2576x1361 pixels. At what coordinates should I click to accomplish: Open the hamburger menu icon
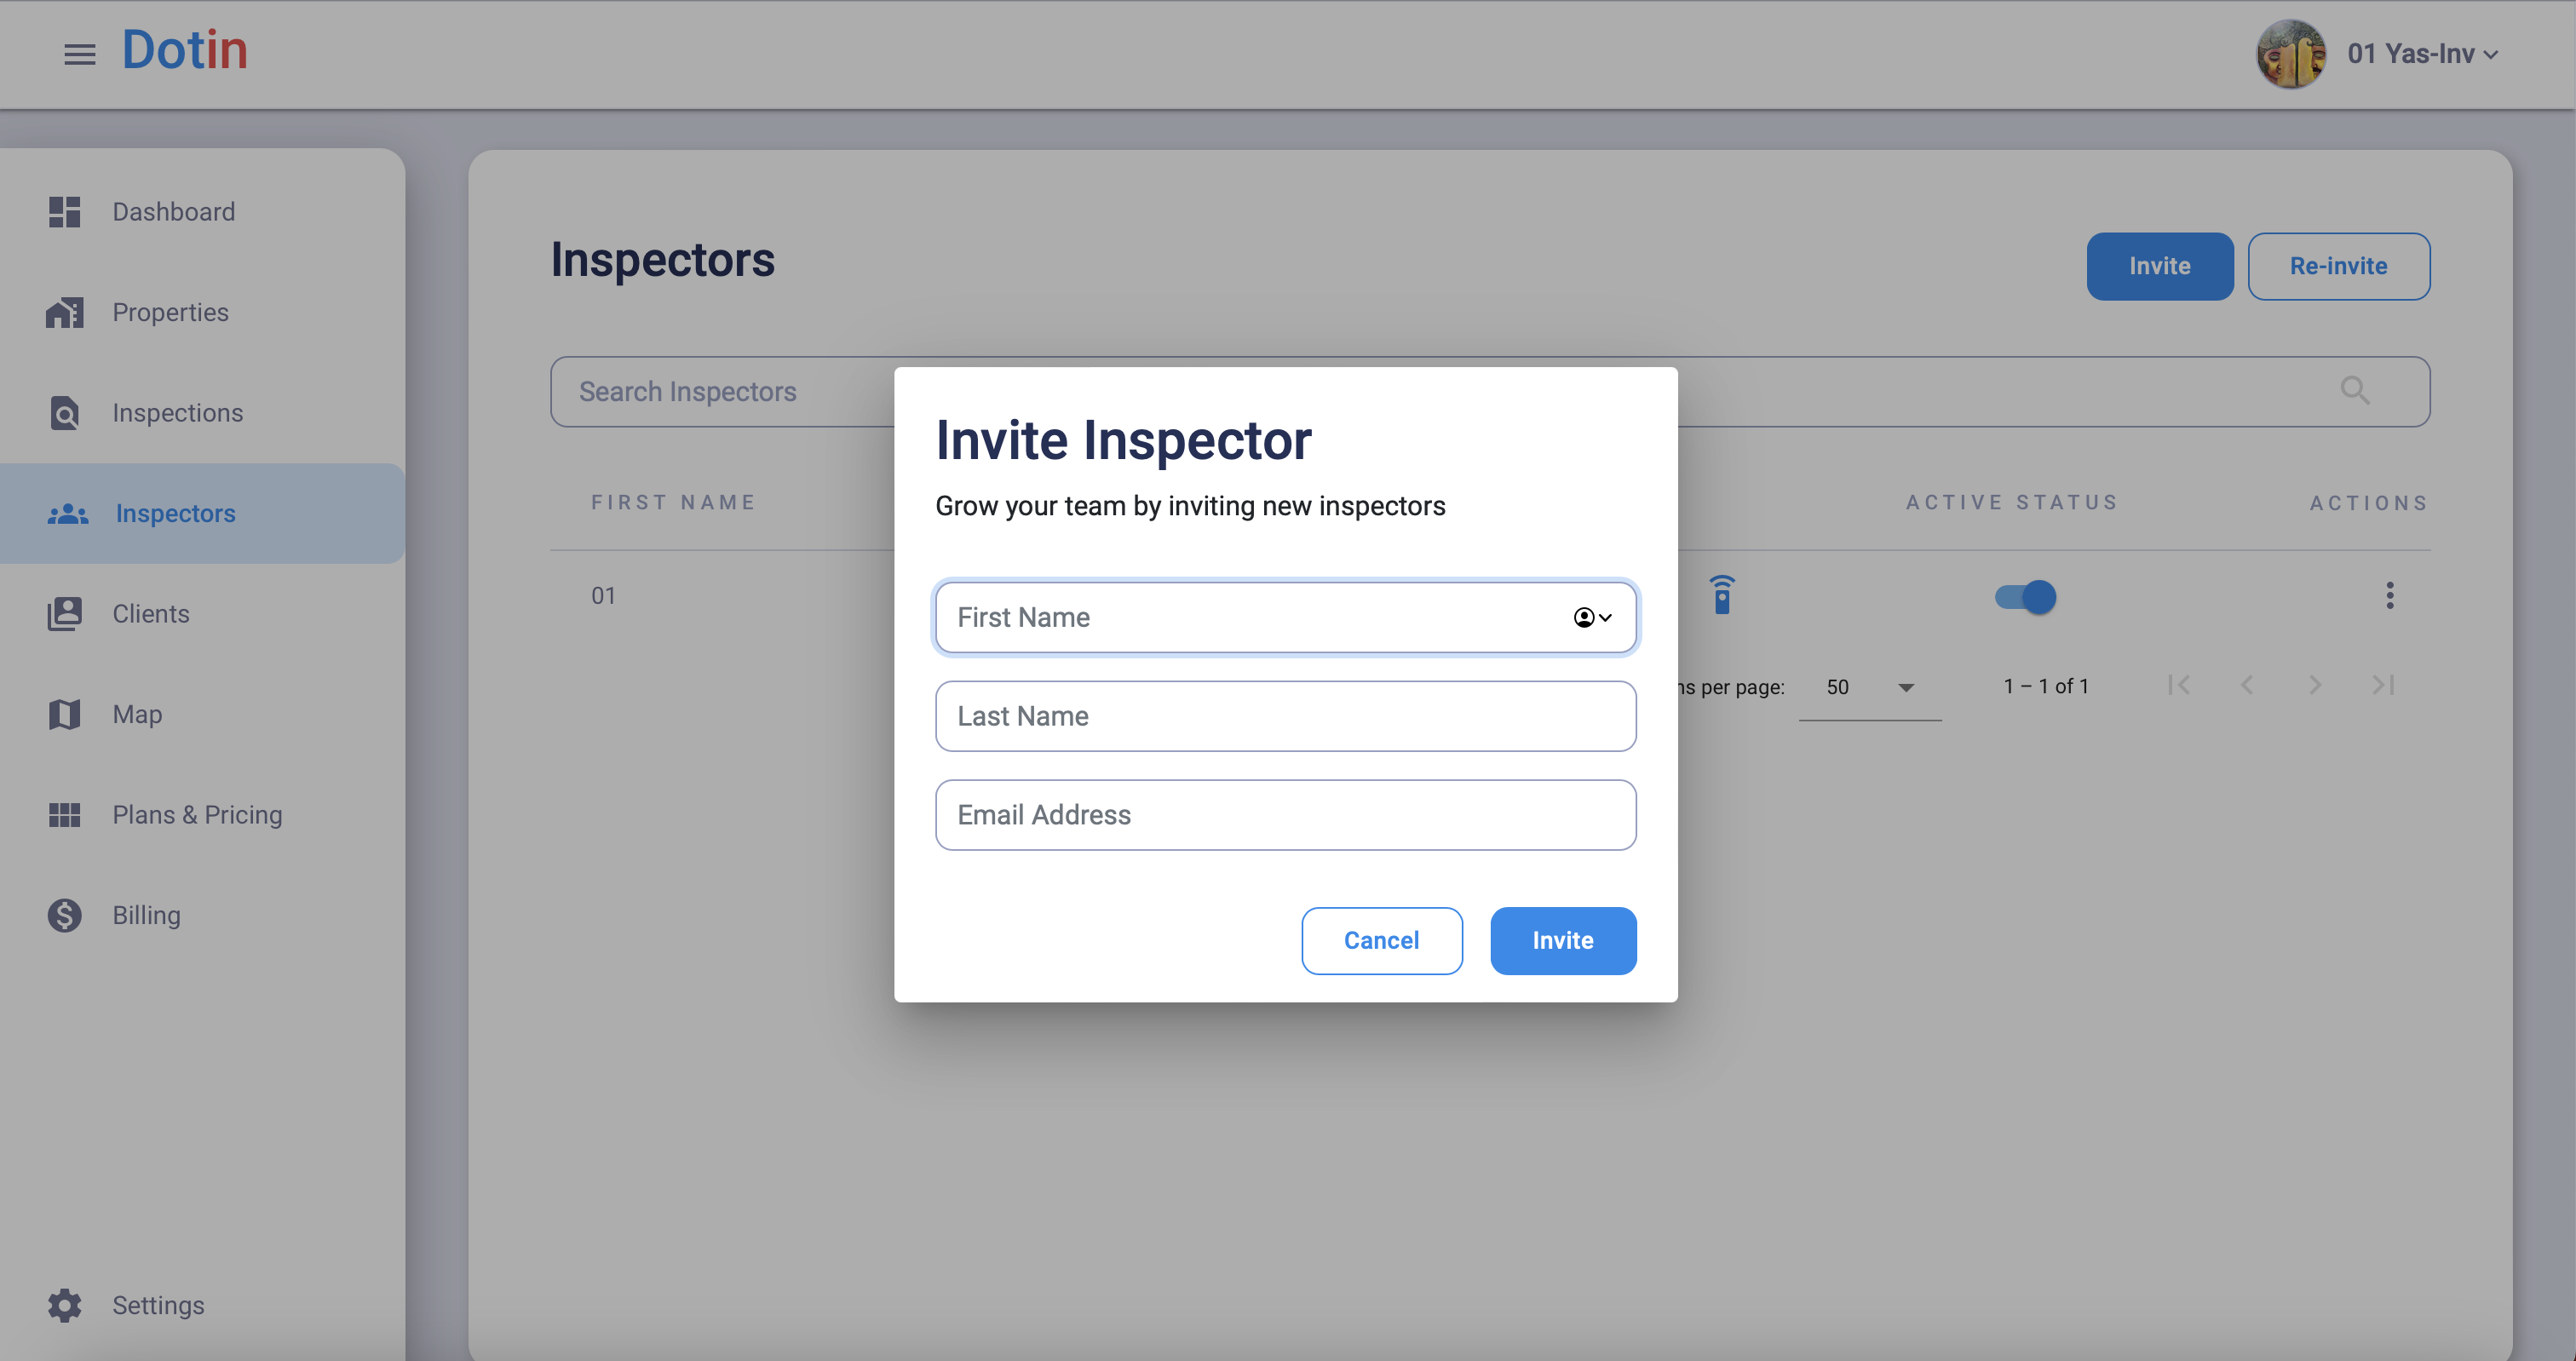click(x=80, y=54)
